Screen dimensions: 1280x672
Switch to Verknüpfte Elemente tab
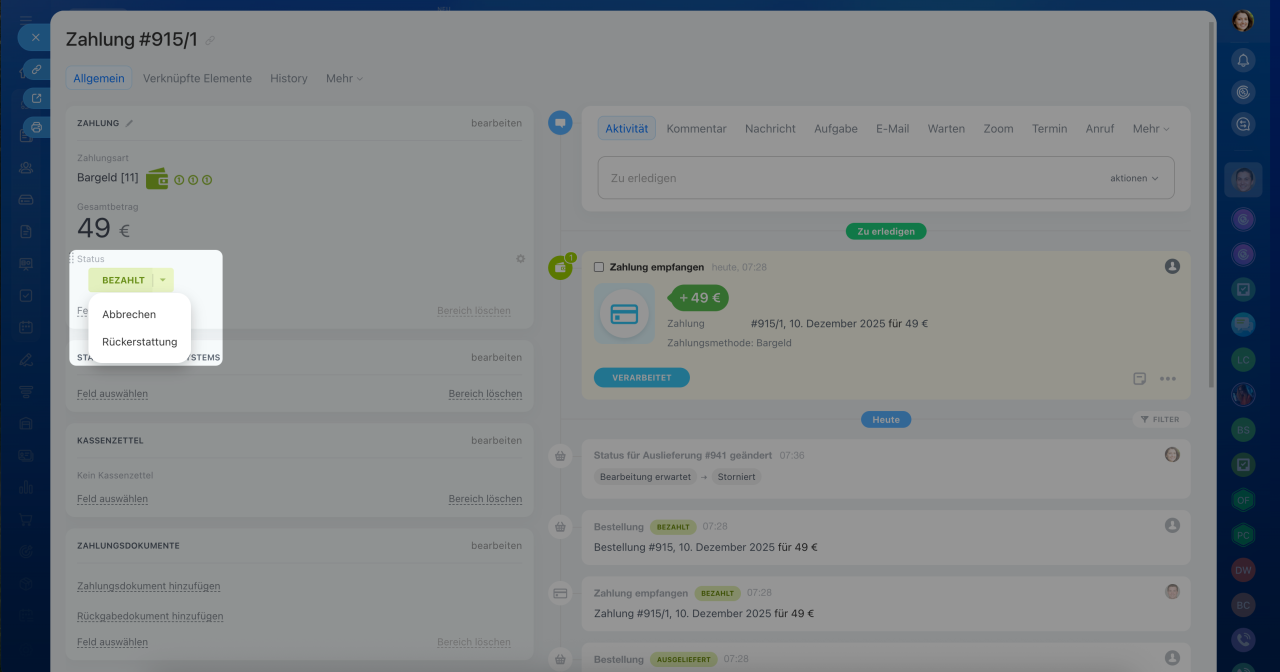tap(197, 78)
